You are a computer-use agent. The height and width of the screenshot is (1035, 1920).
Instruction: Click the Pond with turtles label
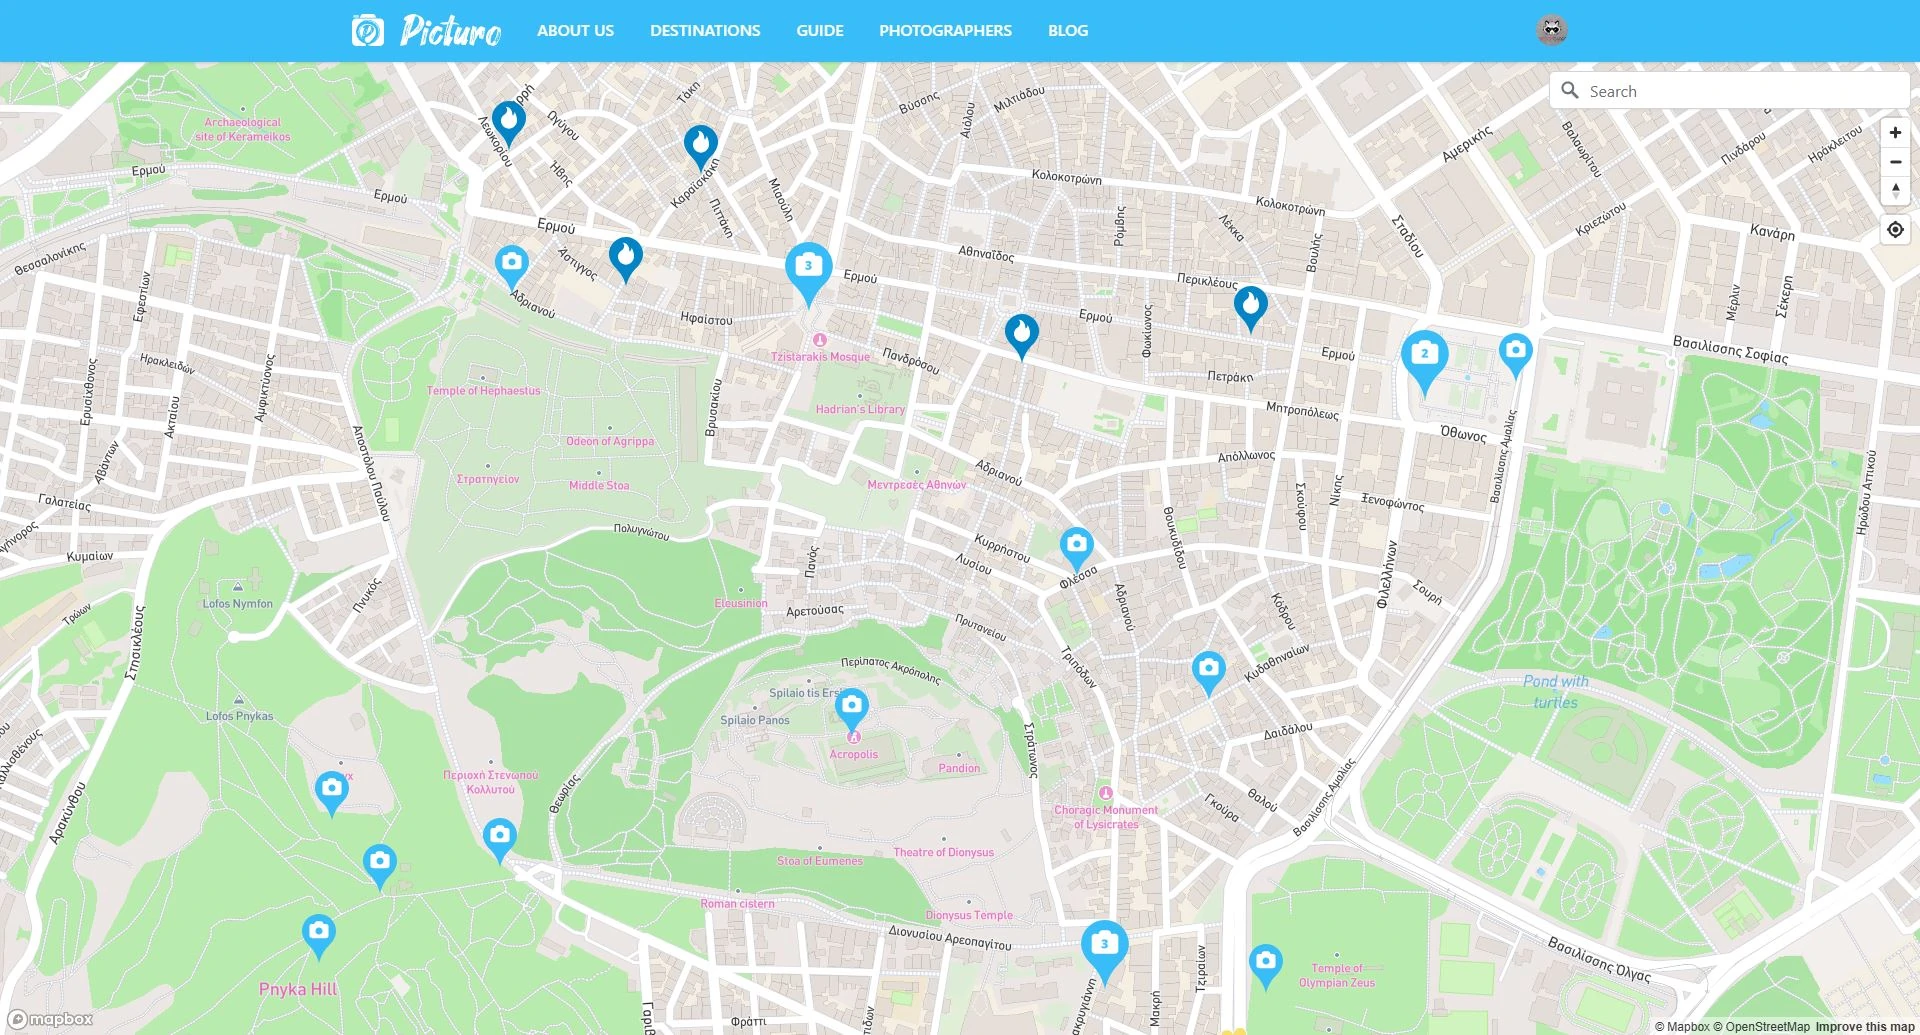1555,692
